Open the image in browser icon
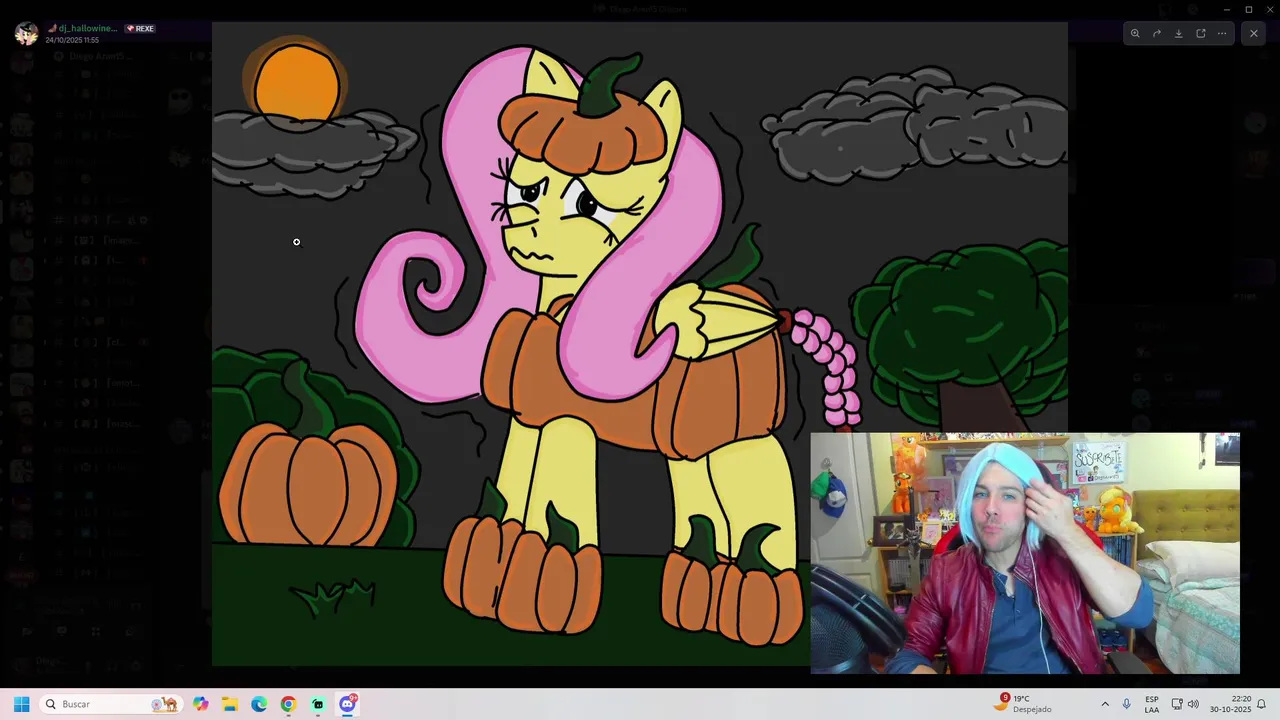Screen dimensions: 1280x720 pyautogui.click(x=1201, y=33)
